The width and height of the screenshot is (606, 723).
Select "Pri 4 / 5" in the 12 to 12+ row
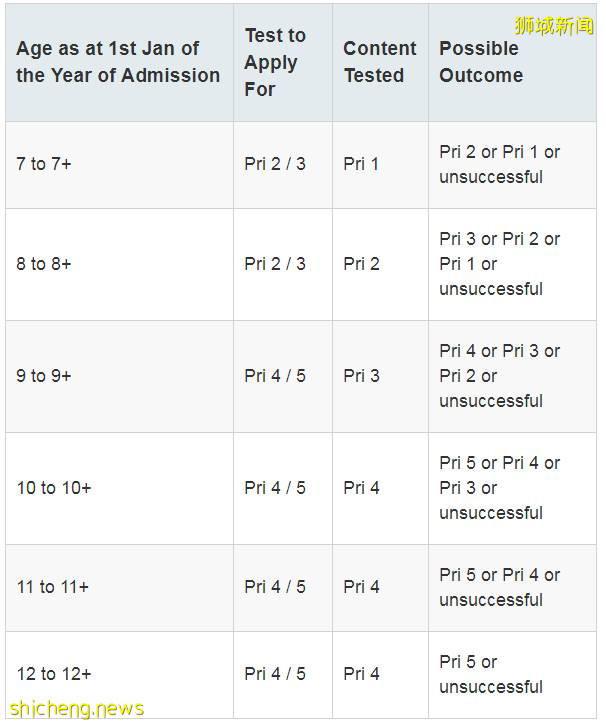click(275, 674)
